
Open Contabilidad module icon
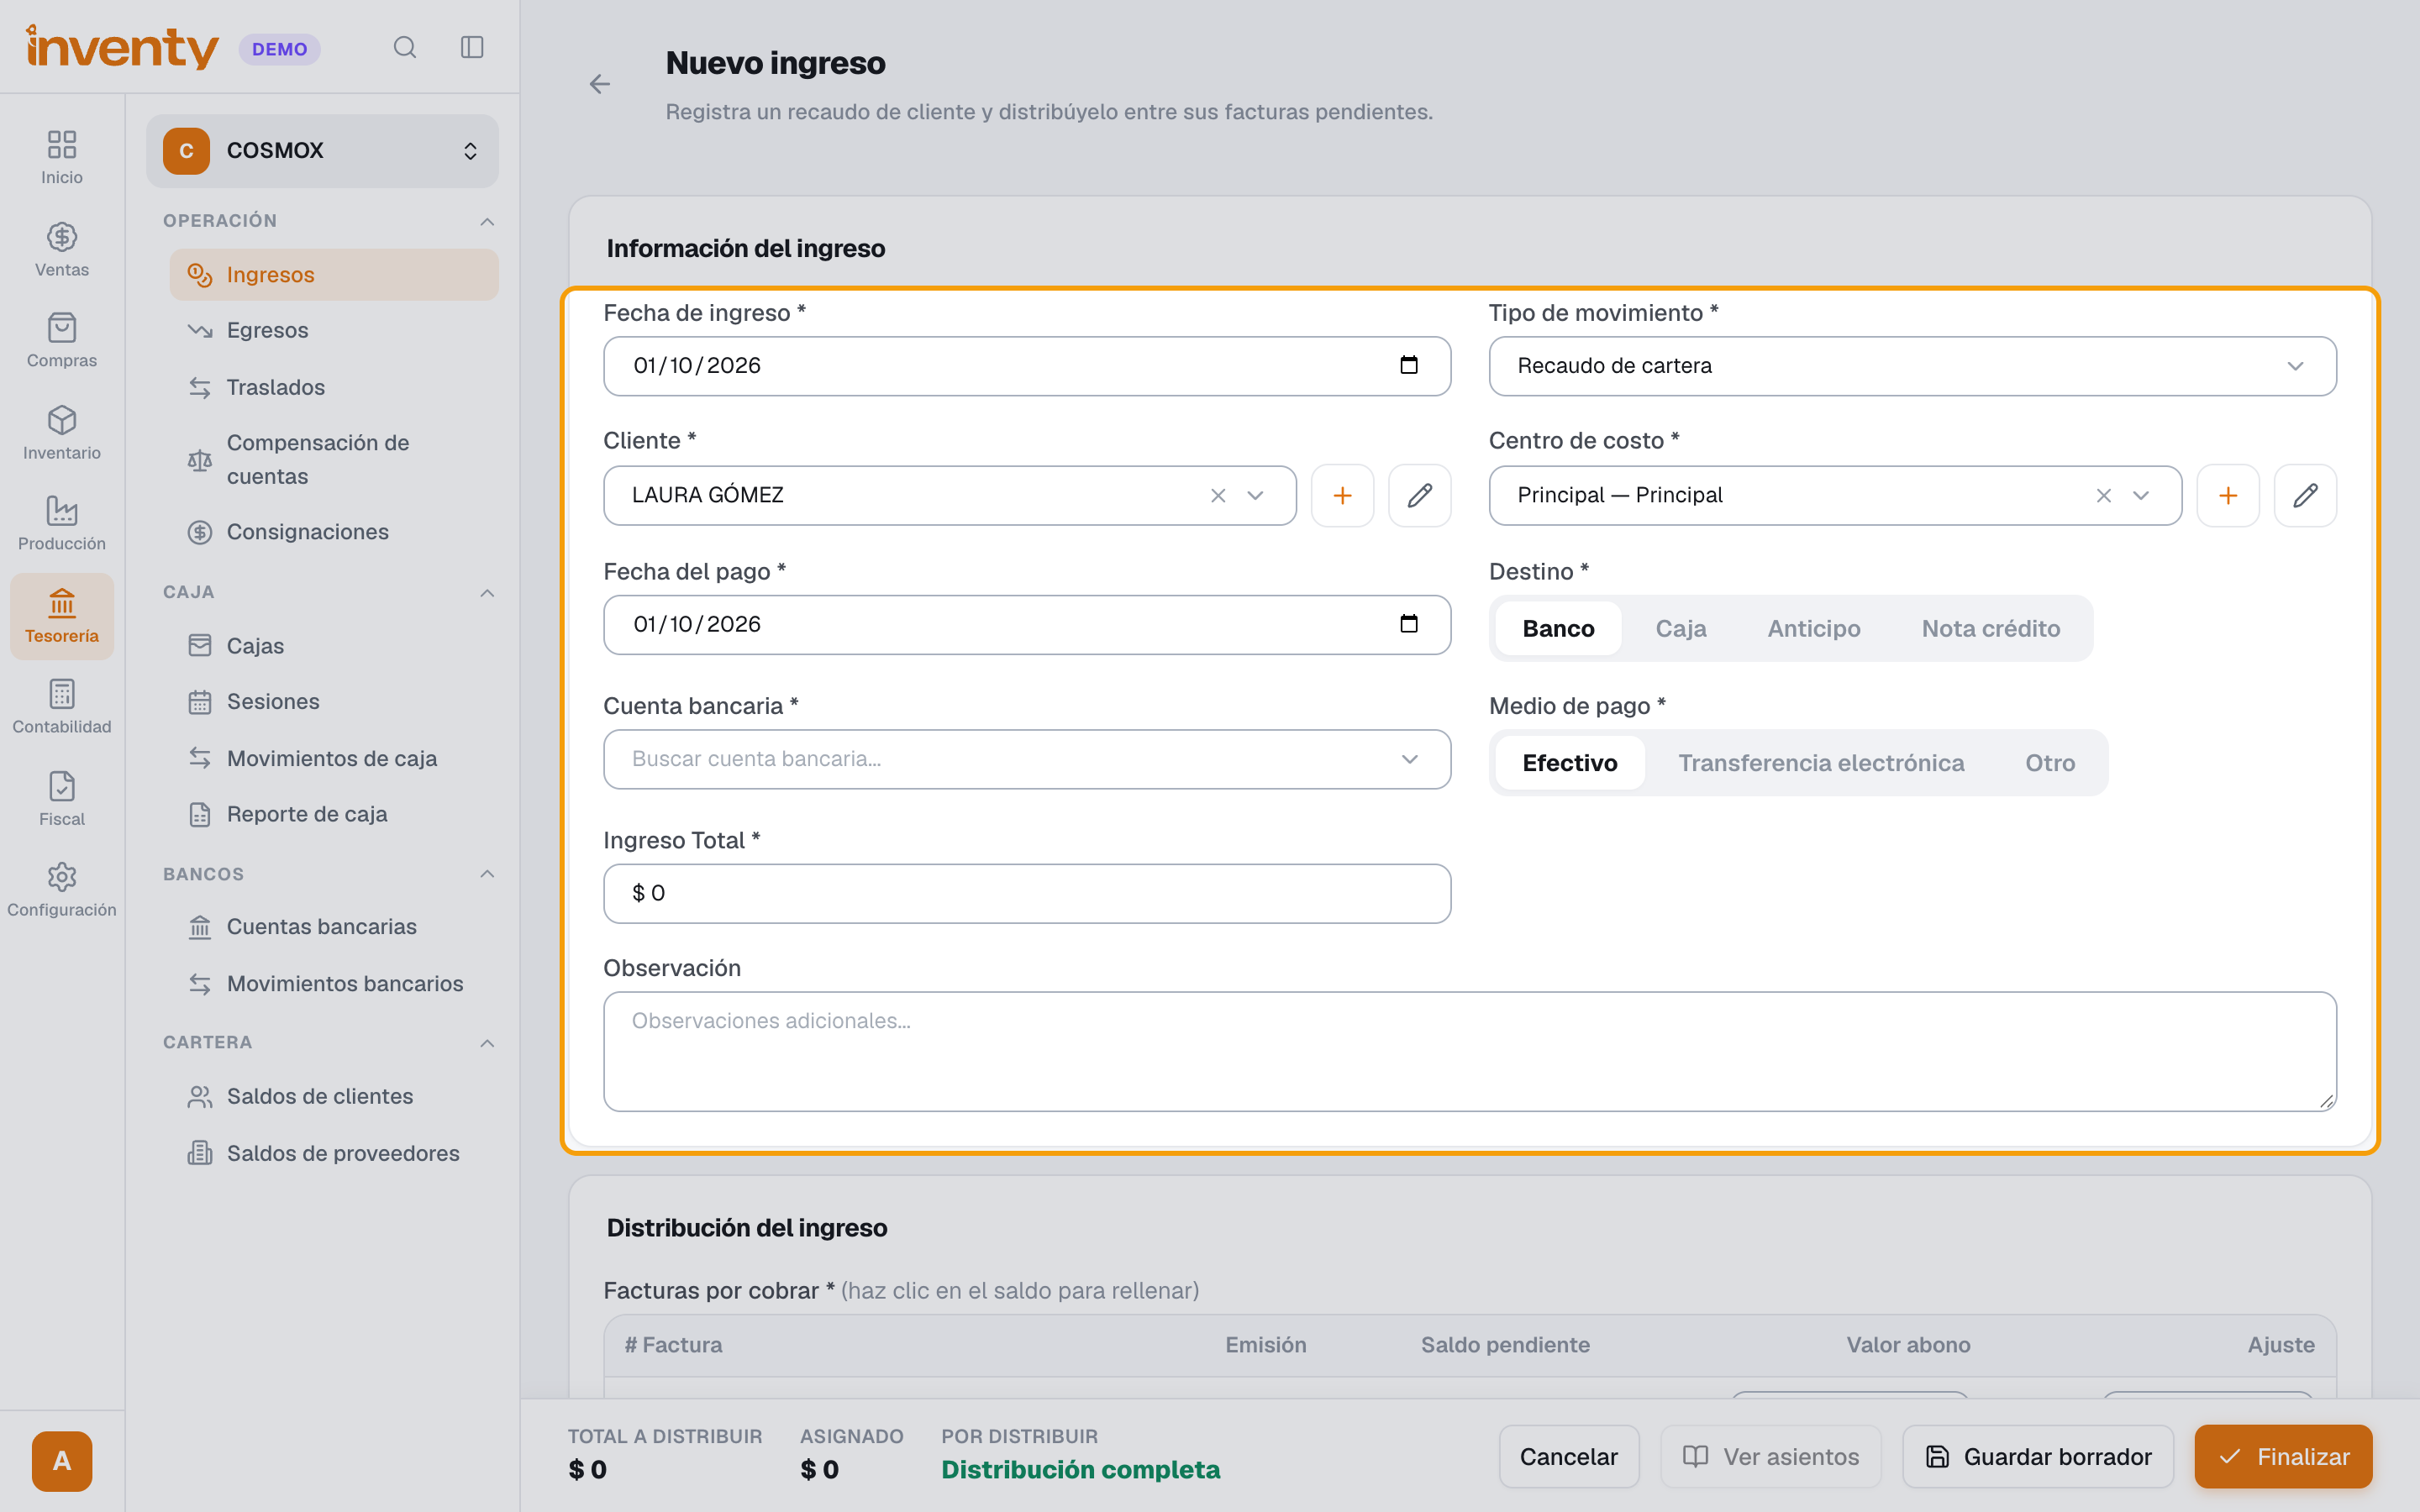tap(62, 706)
